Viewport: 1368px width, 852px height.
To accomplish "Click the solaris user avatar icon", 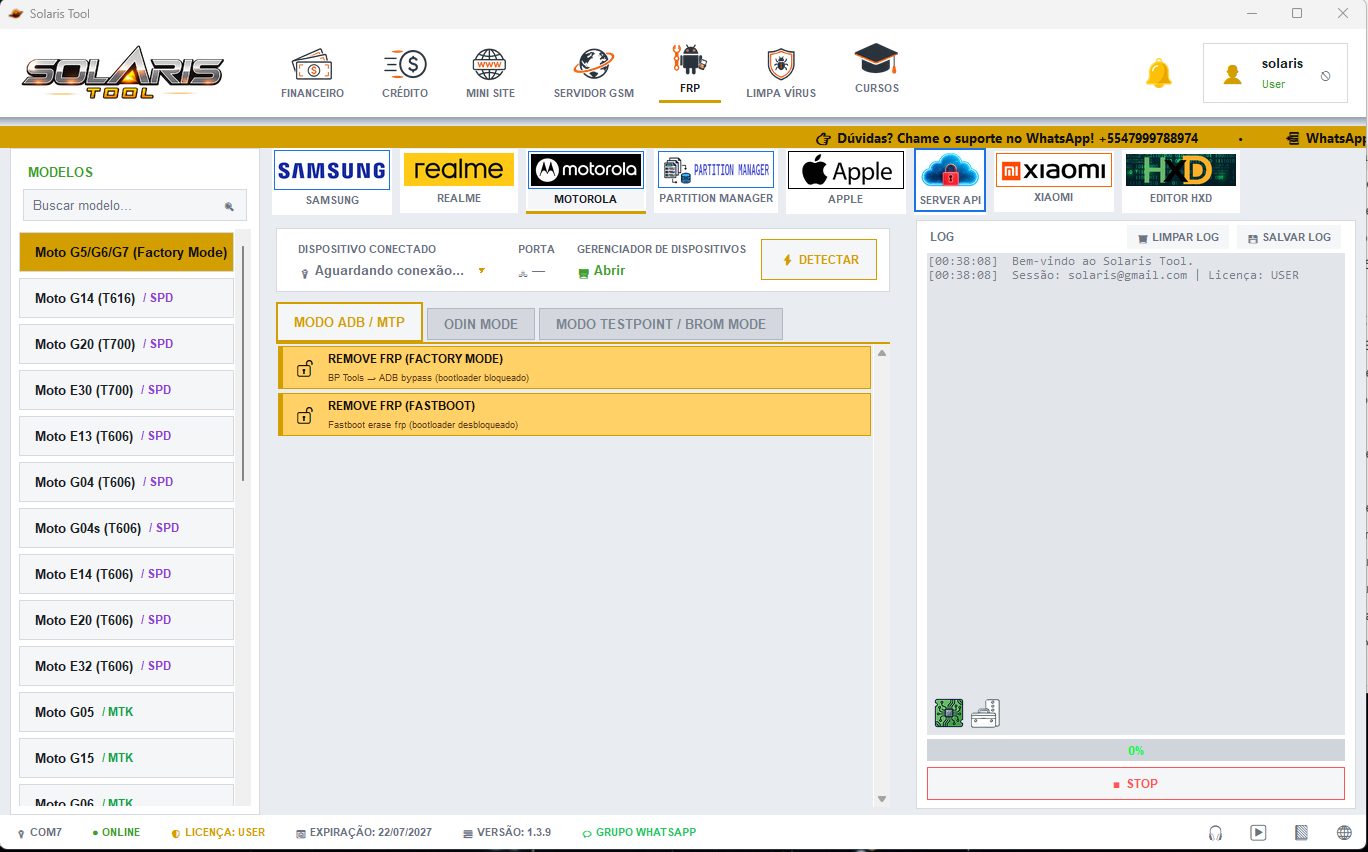I will 1233,75.
